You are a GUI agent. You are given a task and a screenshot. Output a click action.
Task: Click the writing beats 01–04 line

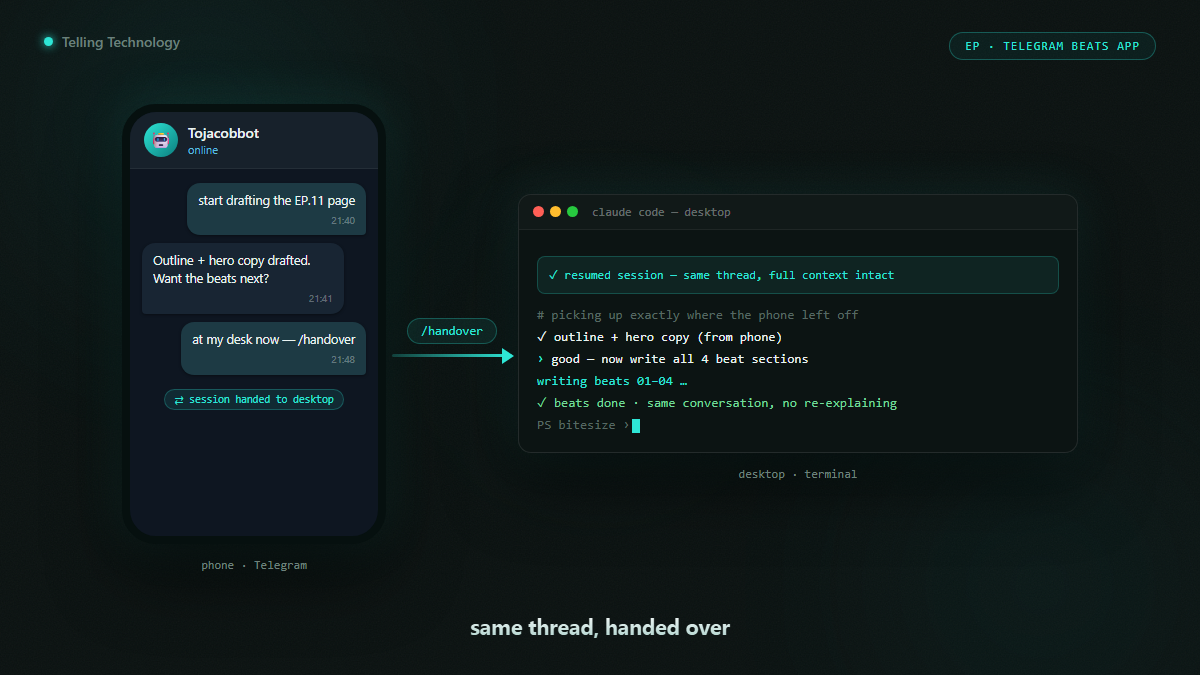click(612, 381)
